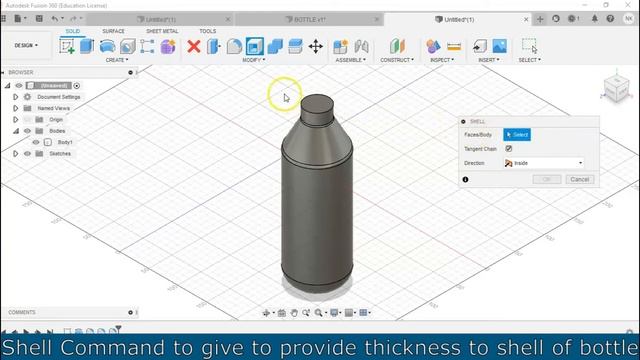Image resolution: width=640 pixels, height=360 pixels.
Task: Activate the root component radio button
Action: click(x=77, y=86)
